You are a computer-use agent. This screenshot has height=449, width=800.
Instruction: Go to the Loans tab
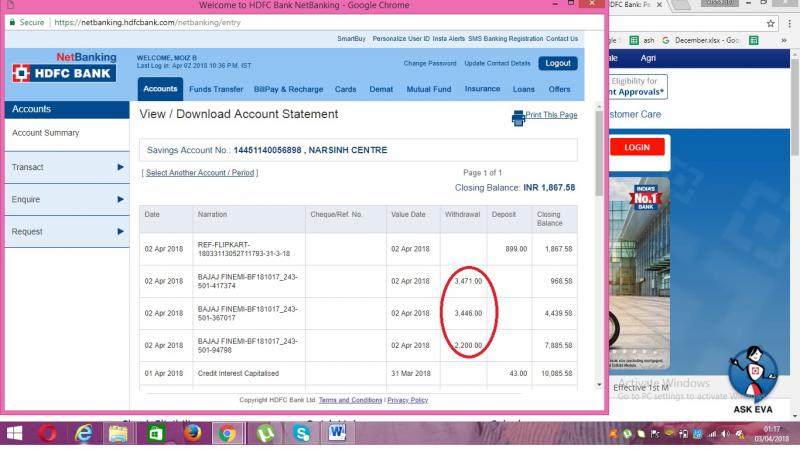523,89
